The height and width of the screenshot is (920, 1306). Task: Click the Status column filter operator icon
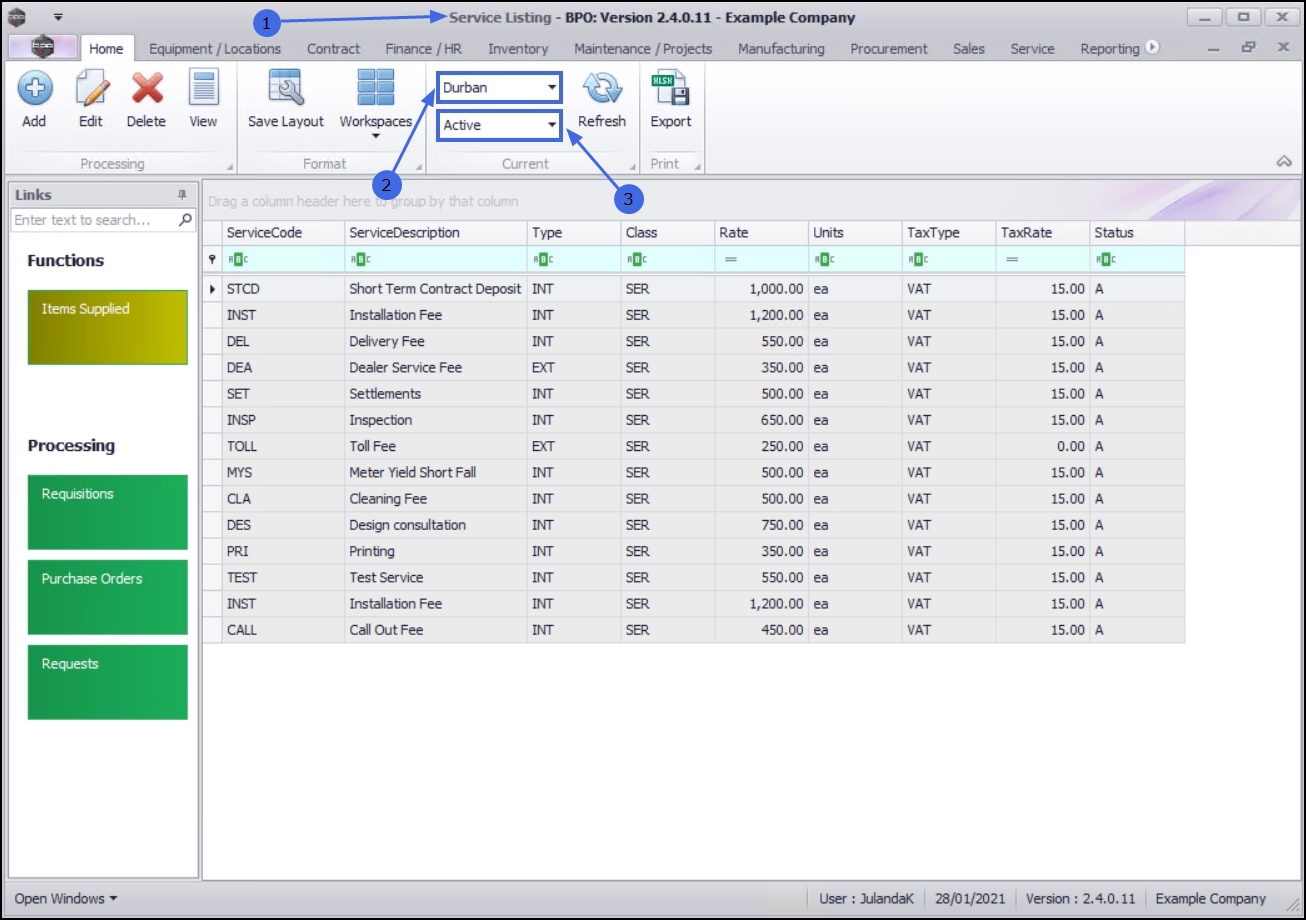(x=1104, y=259)
